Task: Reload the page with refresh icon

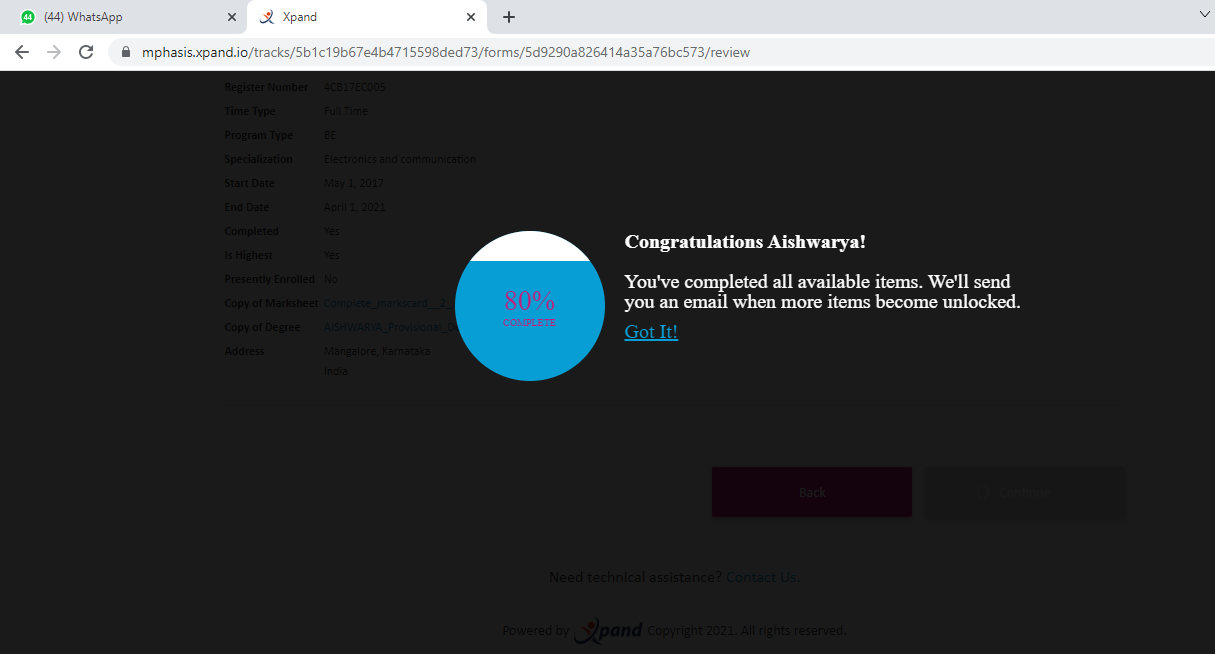Action: 86,52
